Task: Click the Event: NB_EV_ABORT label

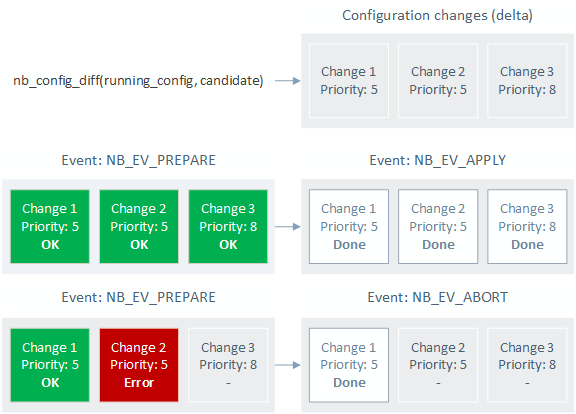Action: pos(438,297)
